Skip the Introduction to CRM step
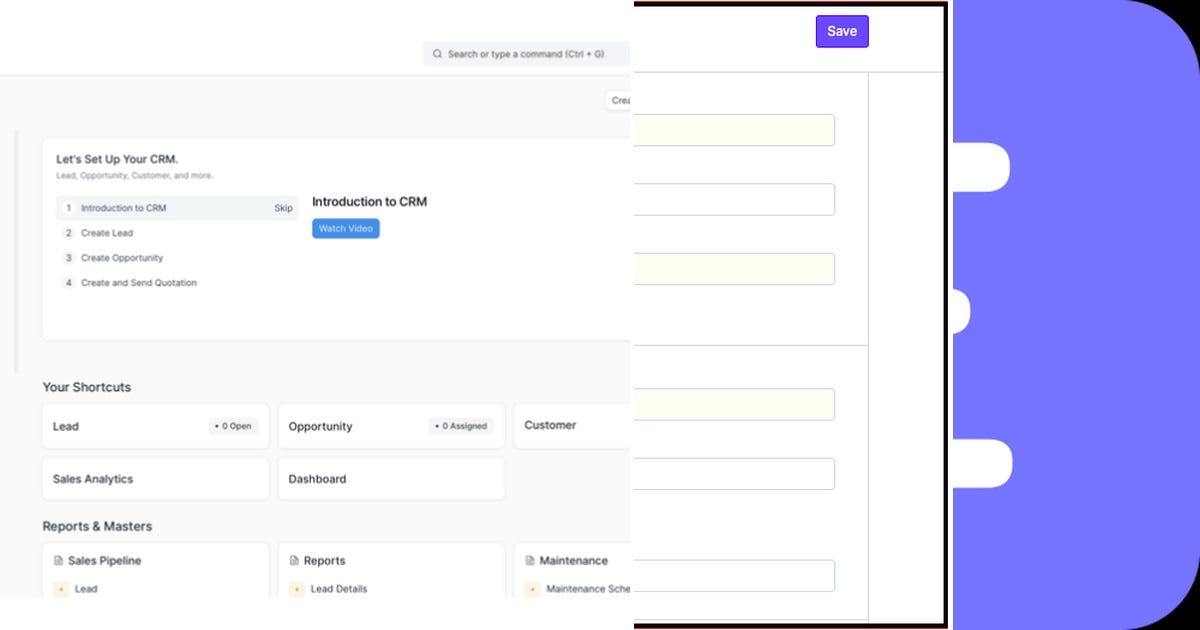 click(x=283, y=208)
